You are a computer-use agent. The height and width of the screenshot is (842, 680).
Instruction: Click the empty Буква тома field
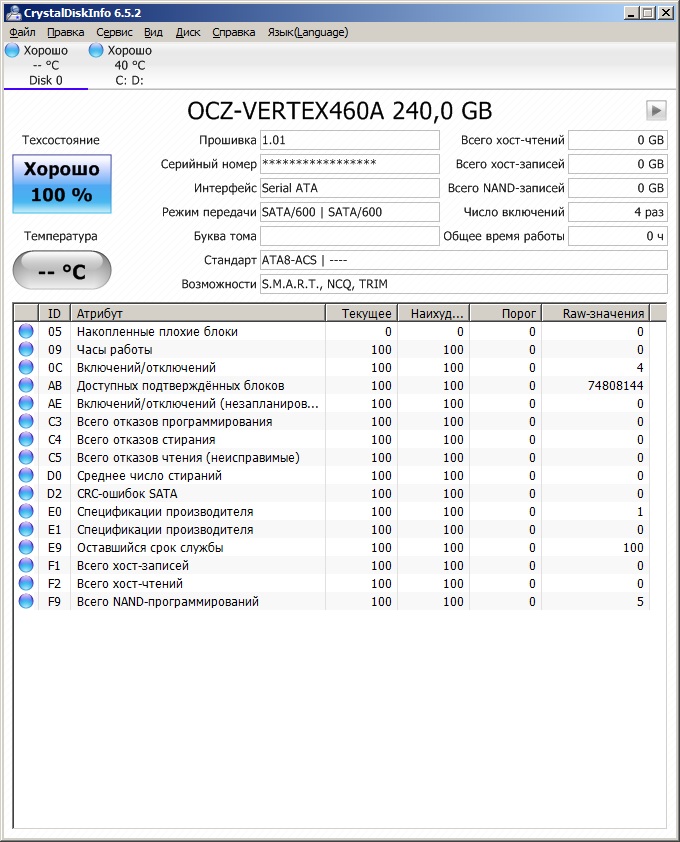pos(350,236)
